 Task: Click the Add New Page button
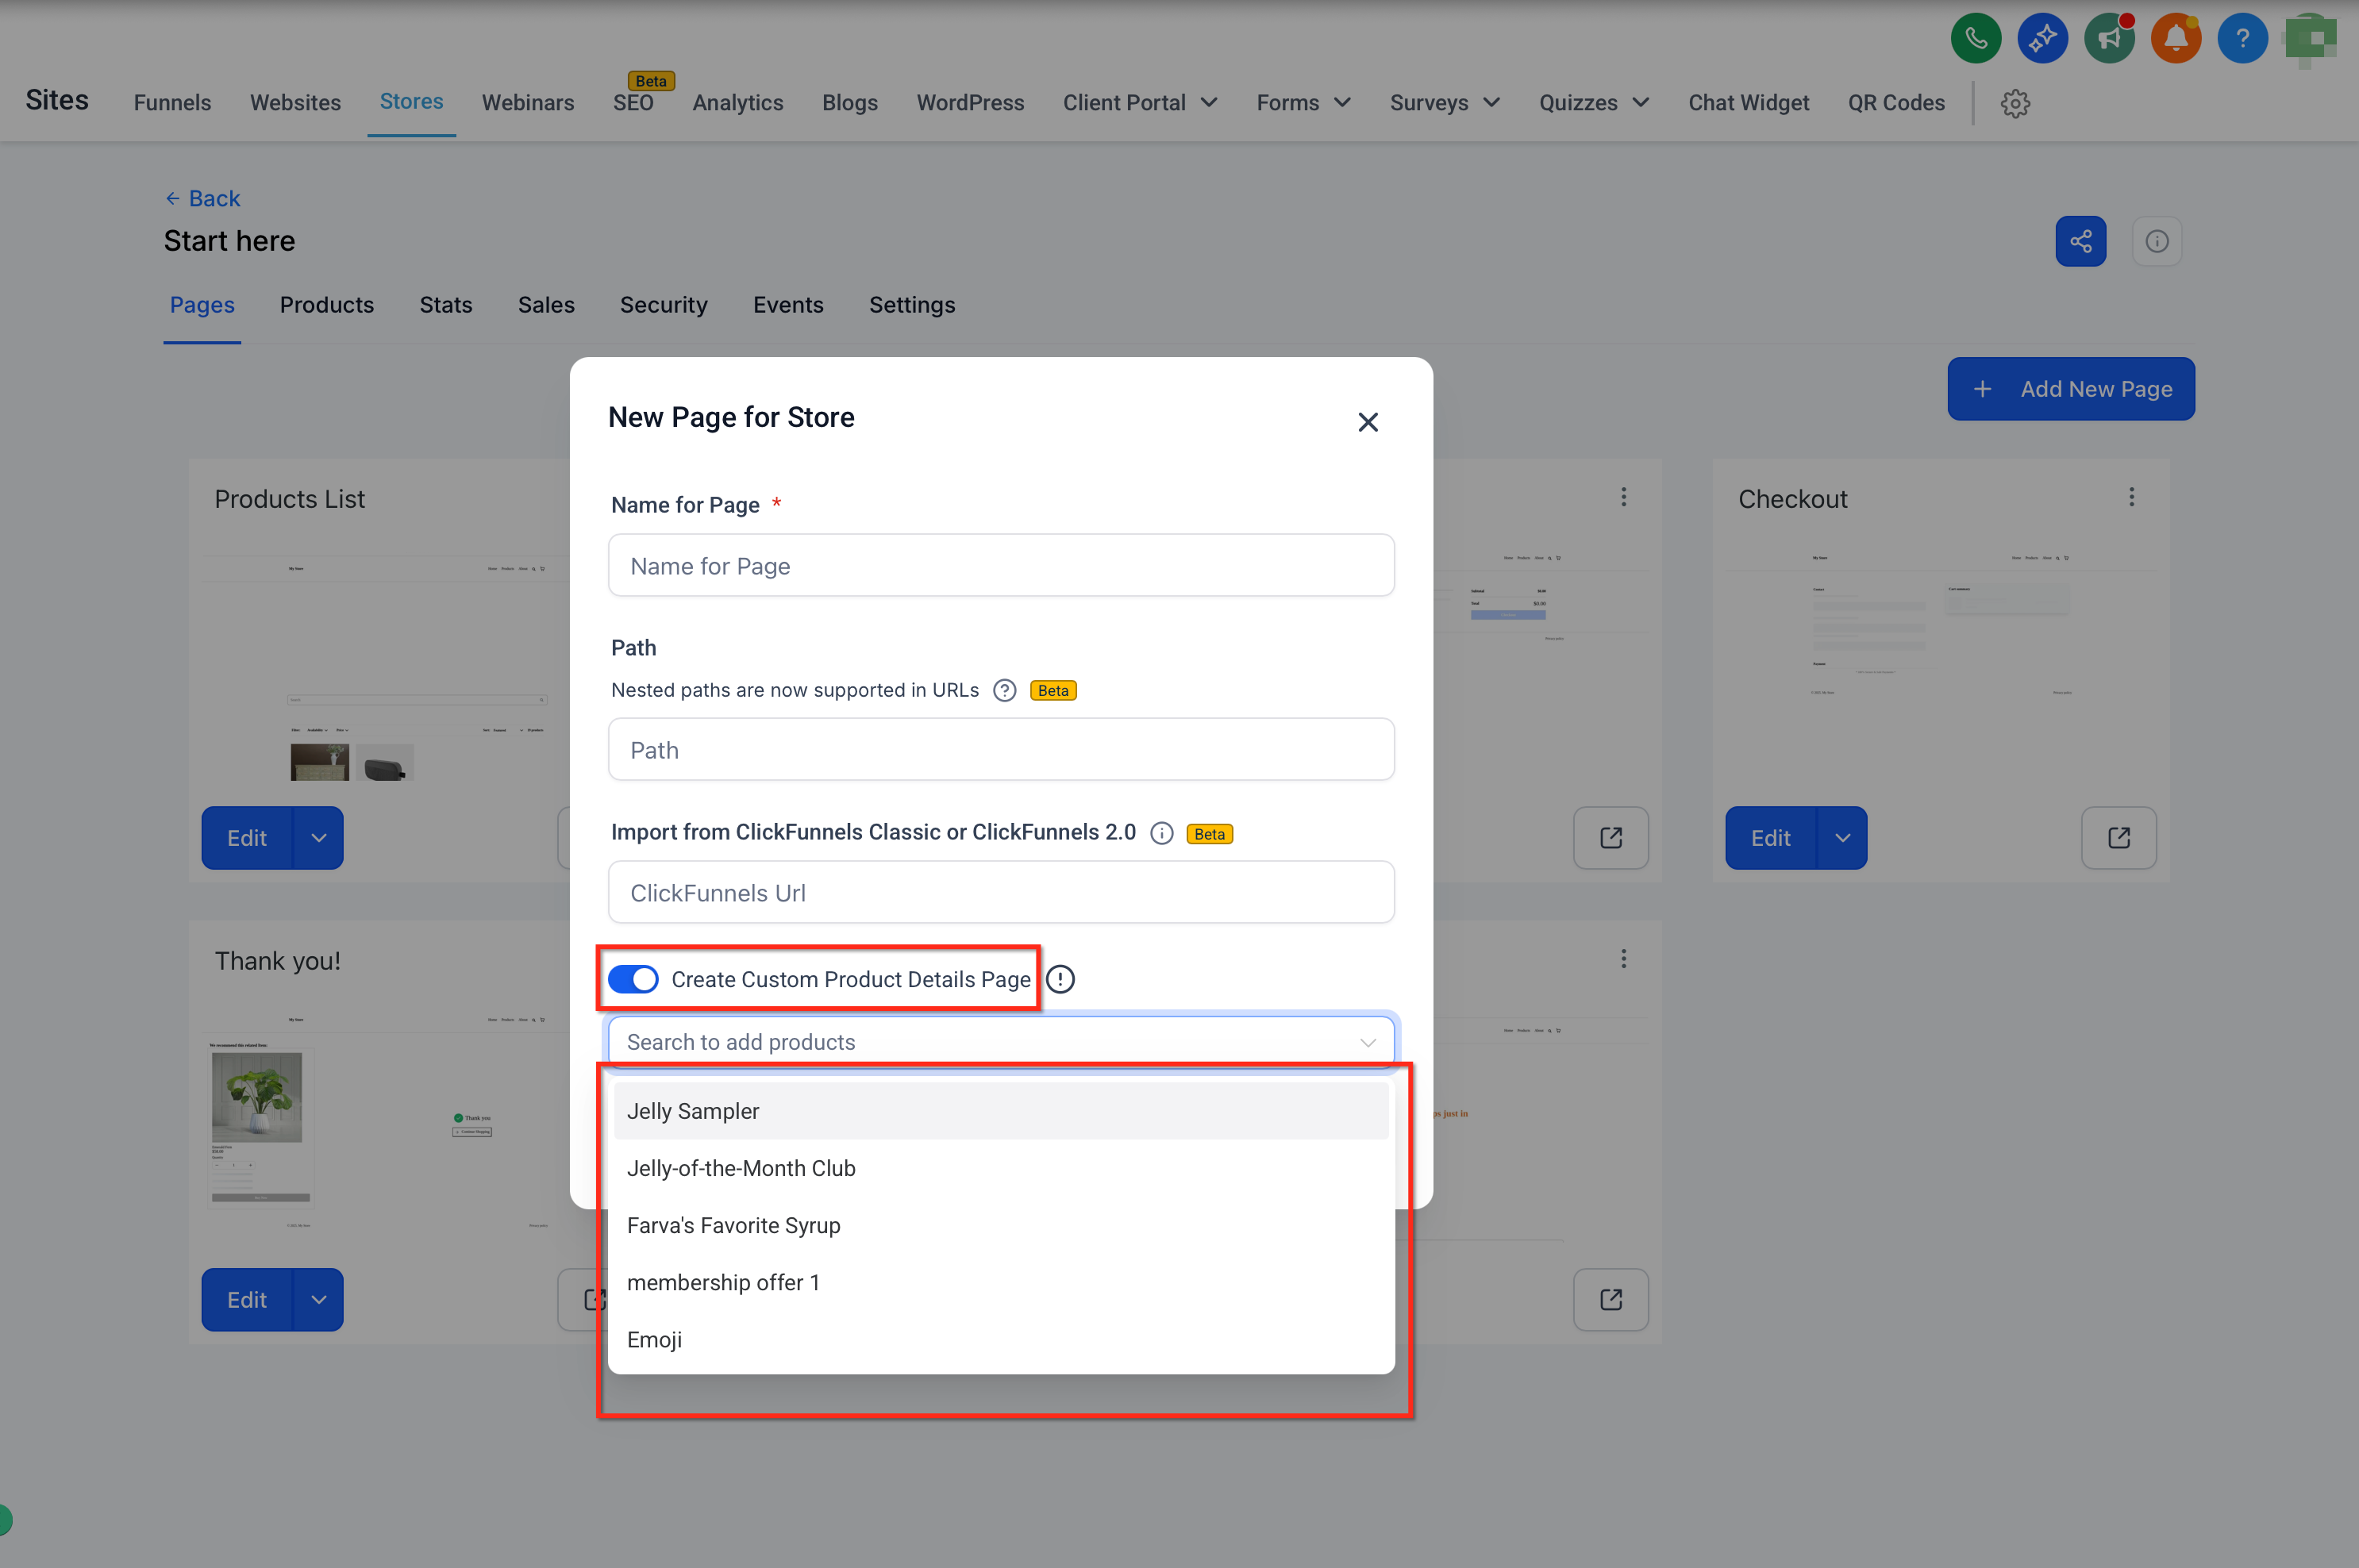coord(2070,389)
